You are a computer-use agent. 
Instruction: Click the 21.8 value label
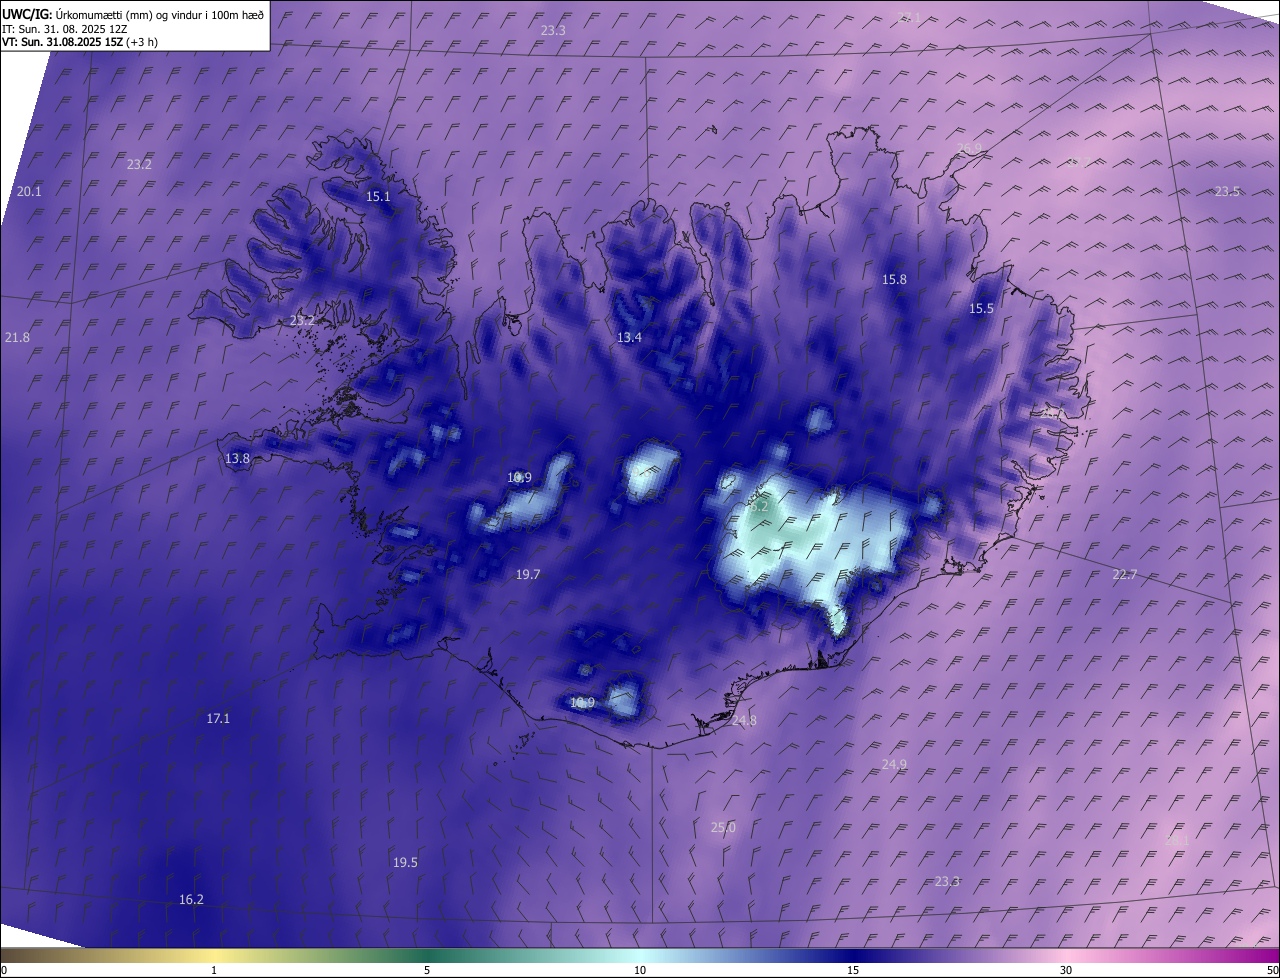tap(17, 338)
